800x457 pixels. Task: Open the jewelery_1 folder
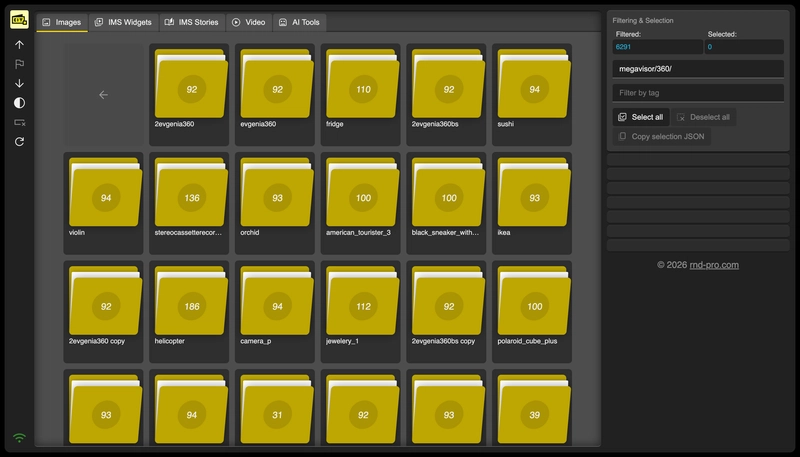361,312
